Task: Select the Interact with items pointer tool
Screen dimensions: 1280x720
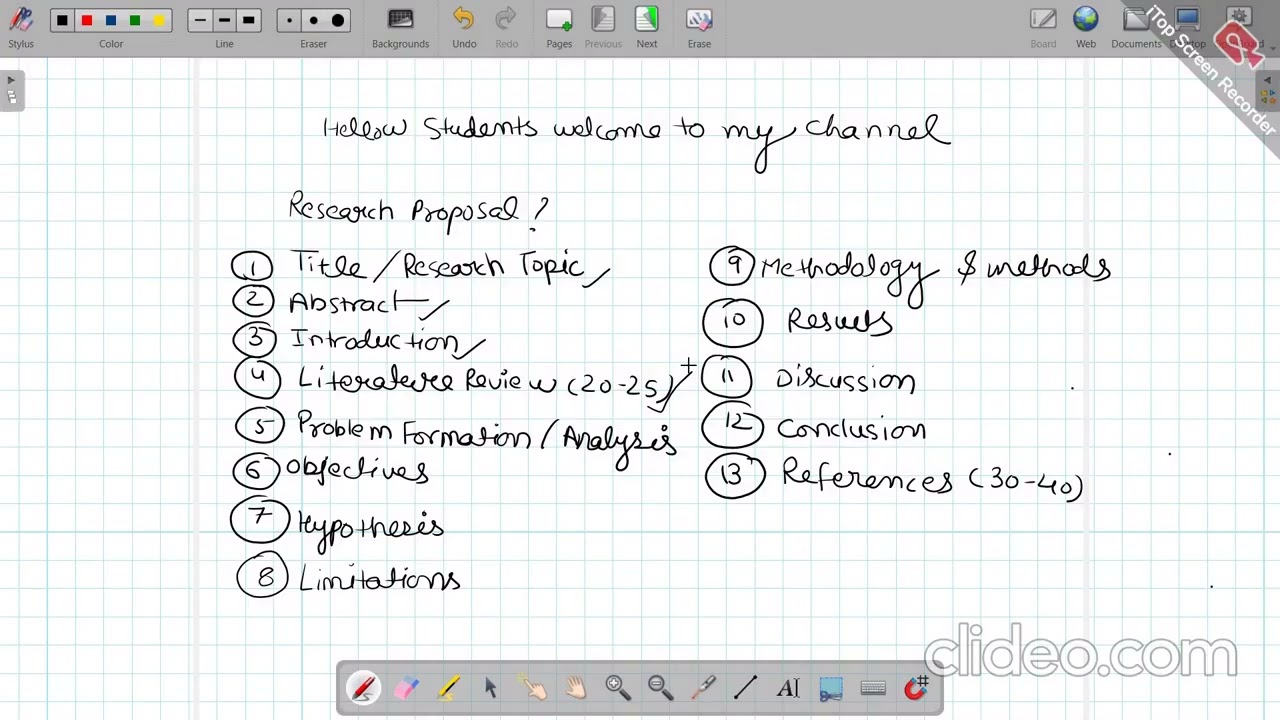Action: click(533, 688)
